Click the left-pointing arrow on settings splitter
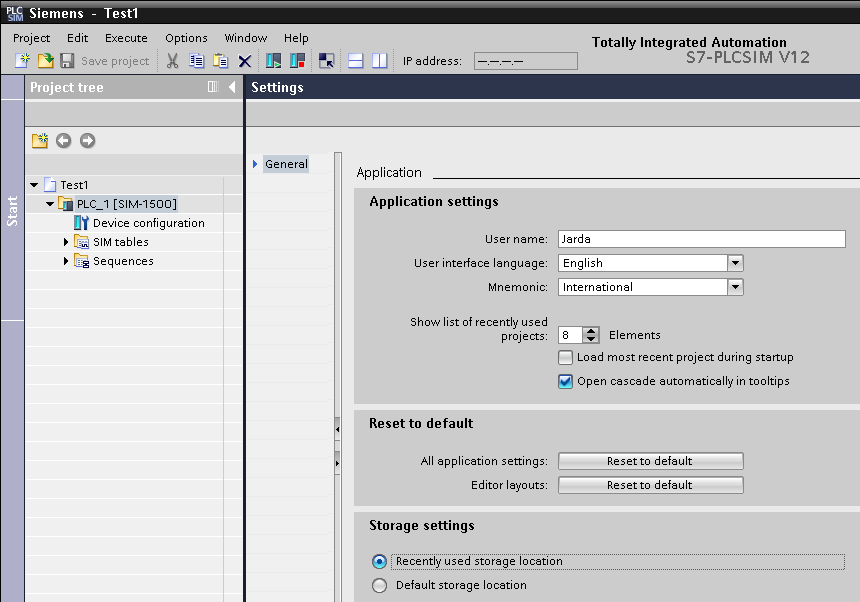 click(337, 429)
